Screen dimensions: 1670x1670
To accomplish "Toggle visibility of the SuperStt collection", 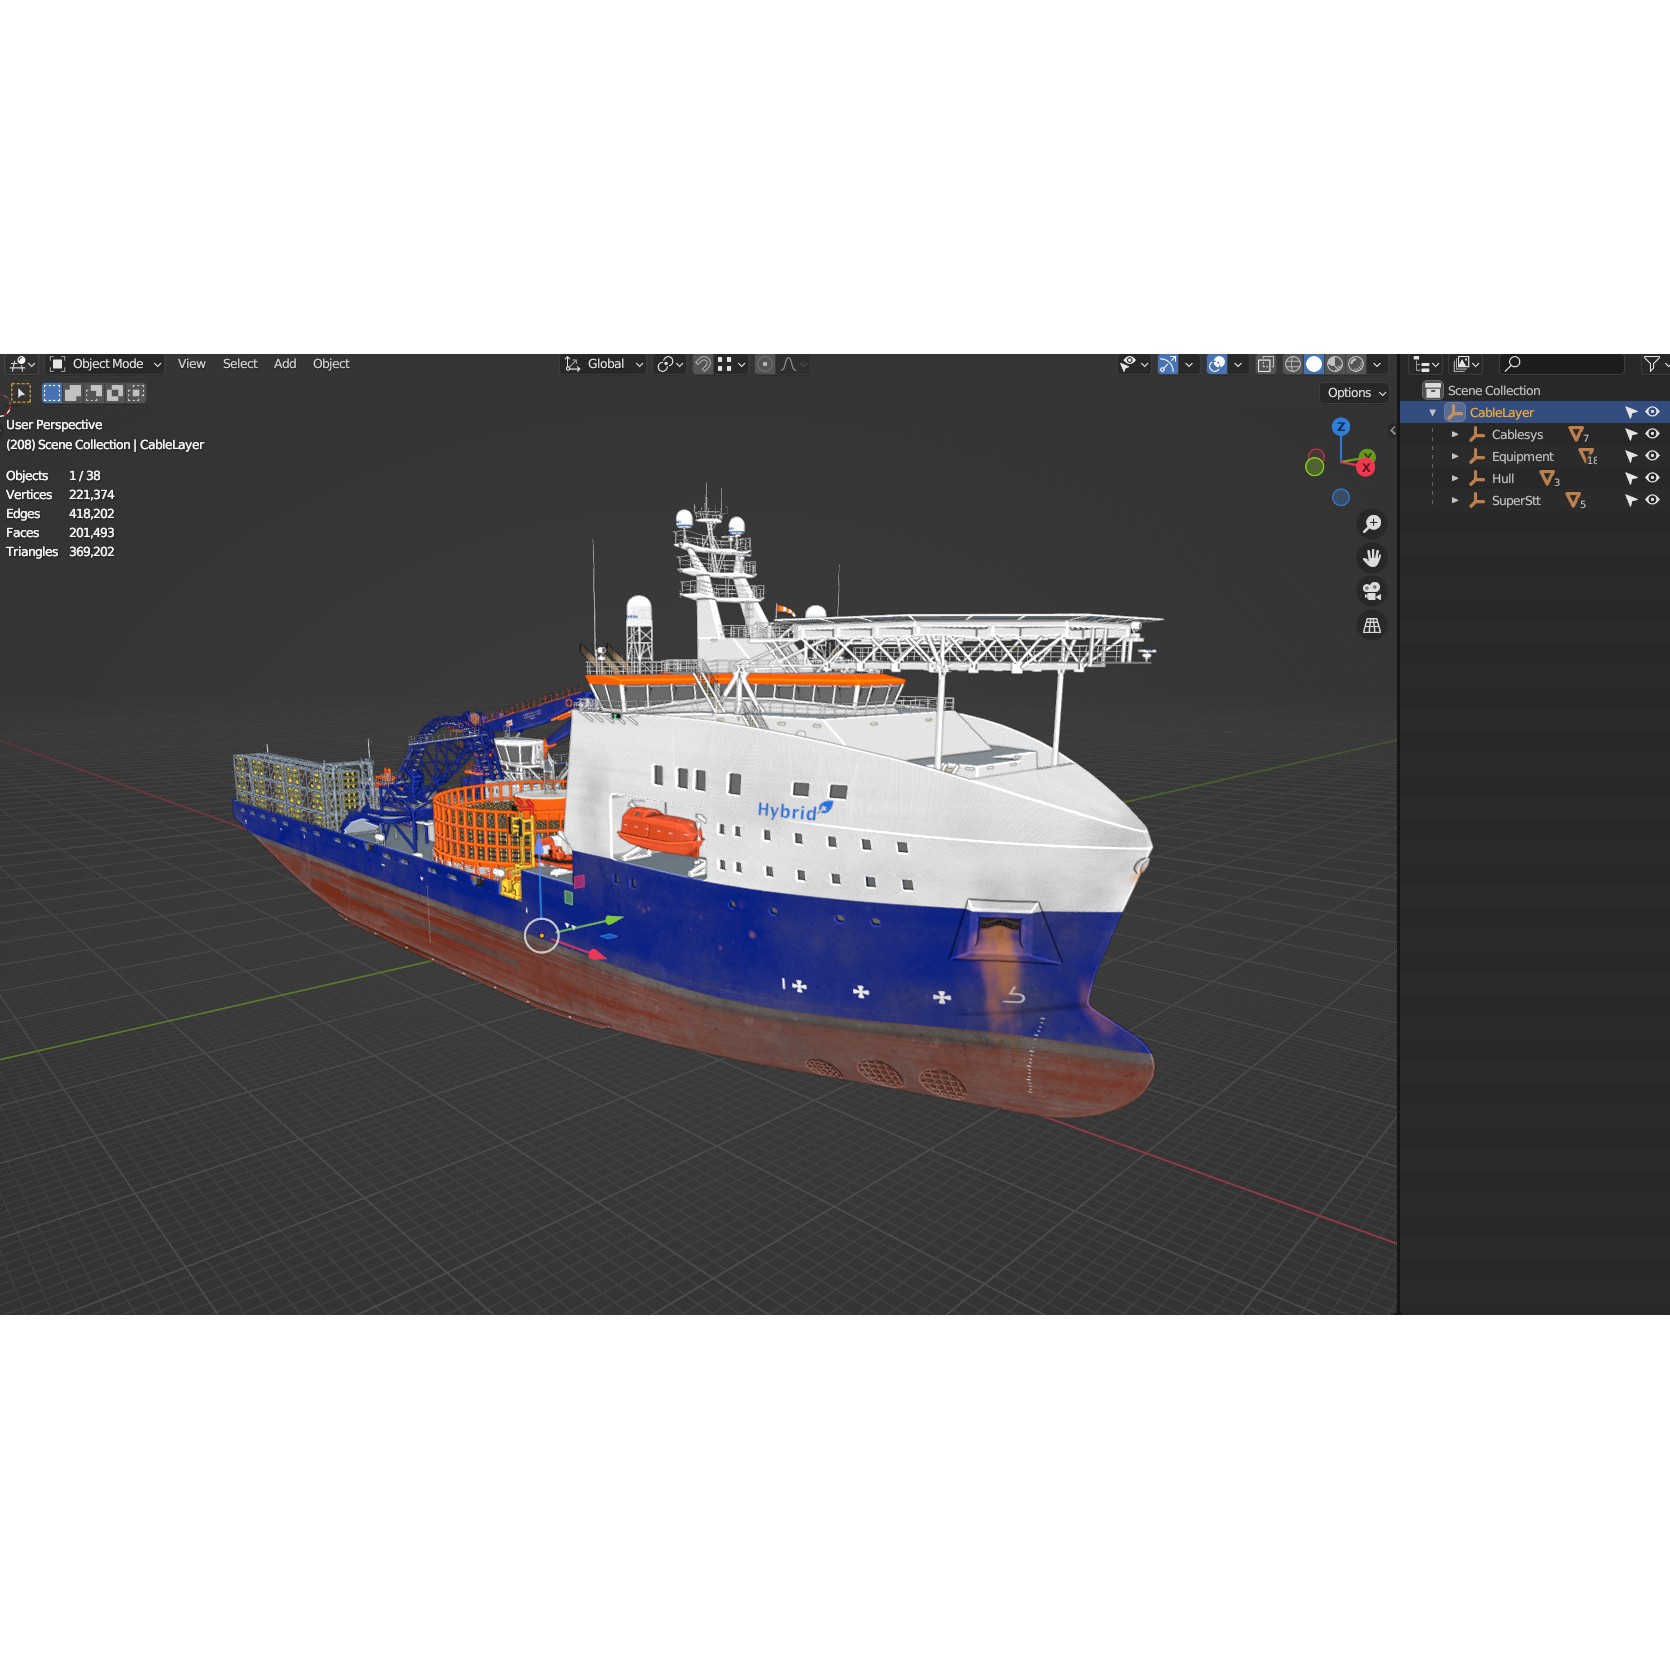I will [x=1651, y=500].
